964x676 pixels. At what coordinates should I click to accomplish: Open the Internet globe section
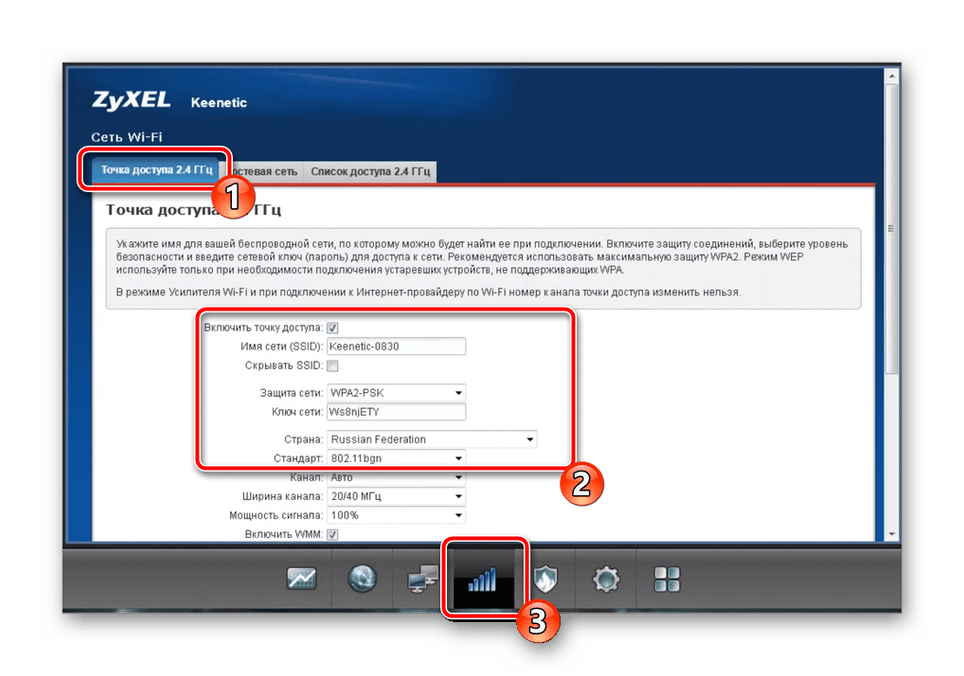(362, 578)
